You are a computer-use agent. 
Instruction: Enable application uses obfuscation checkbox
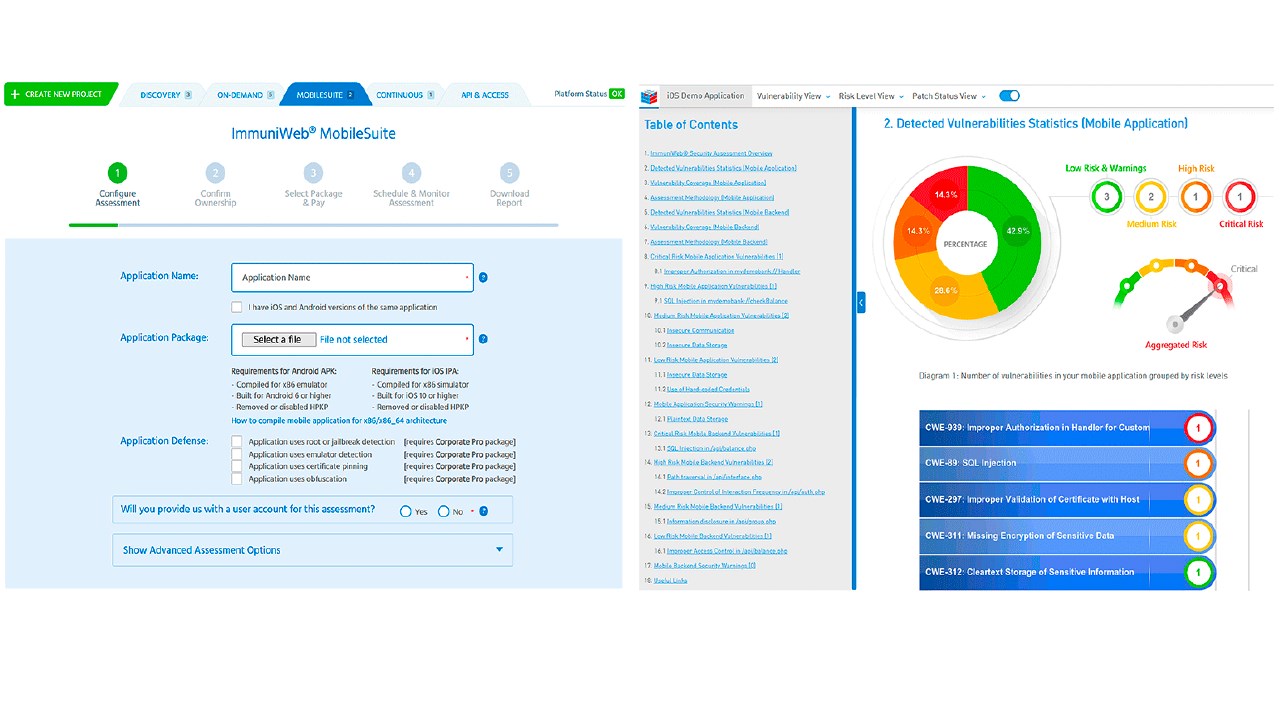pos(236,479)
